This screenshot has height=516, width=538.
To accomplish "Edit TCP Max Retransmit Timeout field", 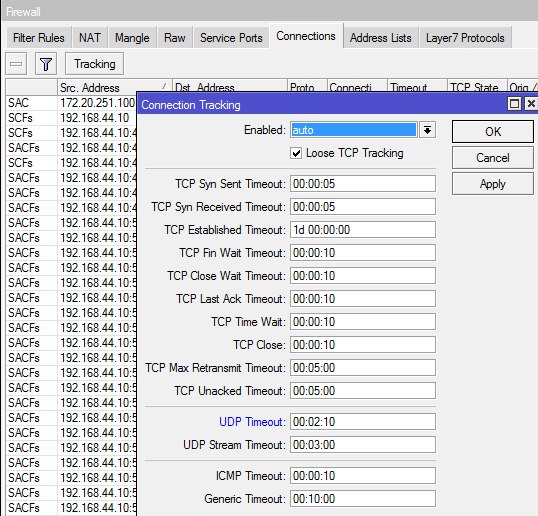I will [363, 368].
